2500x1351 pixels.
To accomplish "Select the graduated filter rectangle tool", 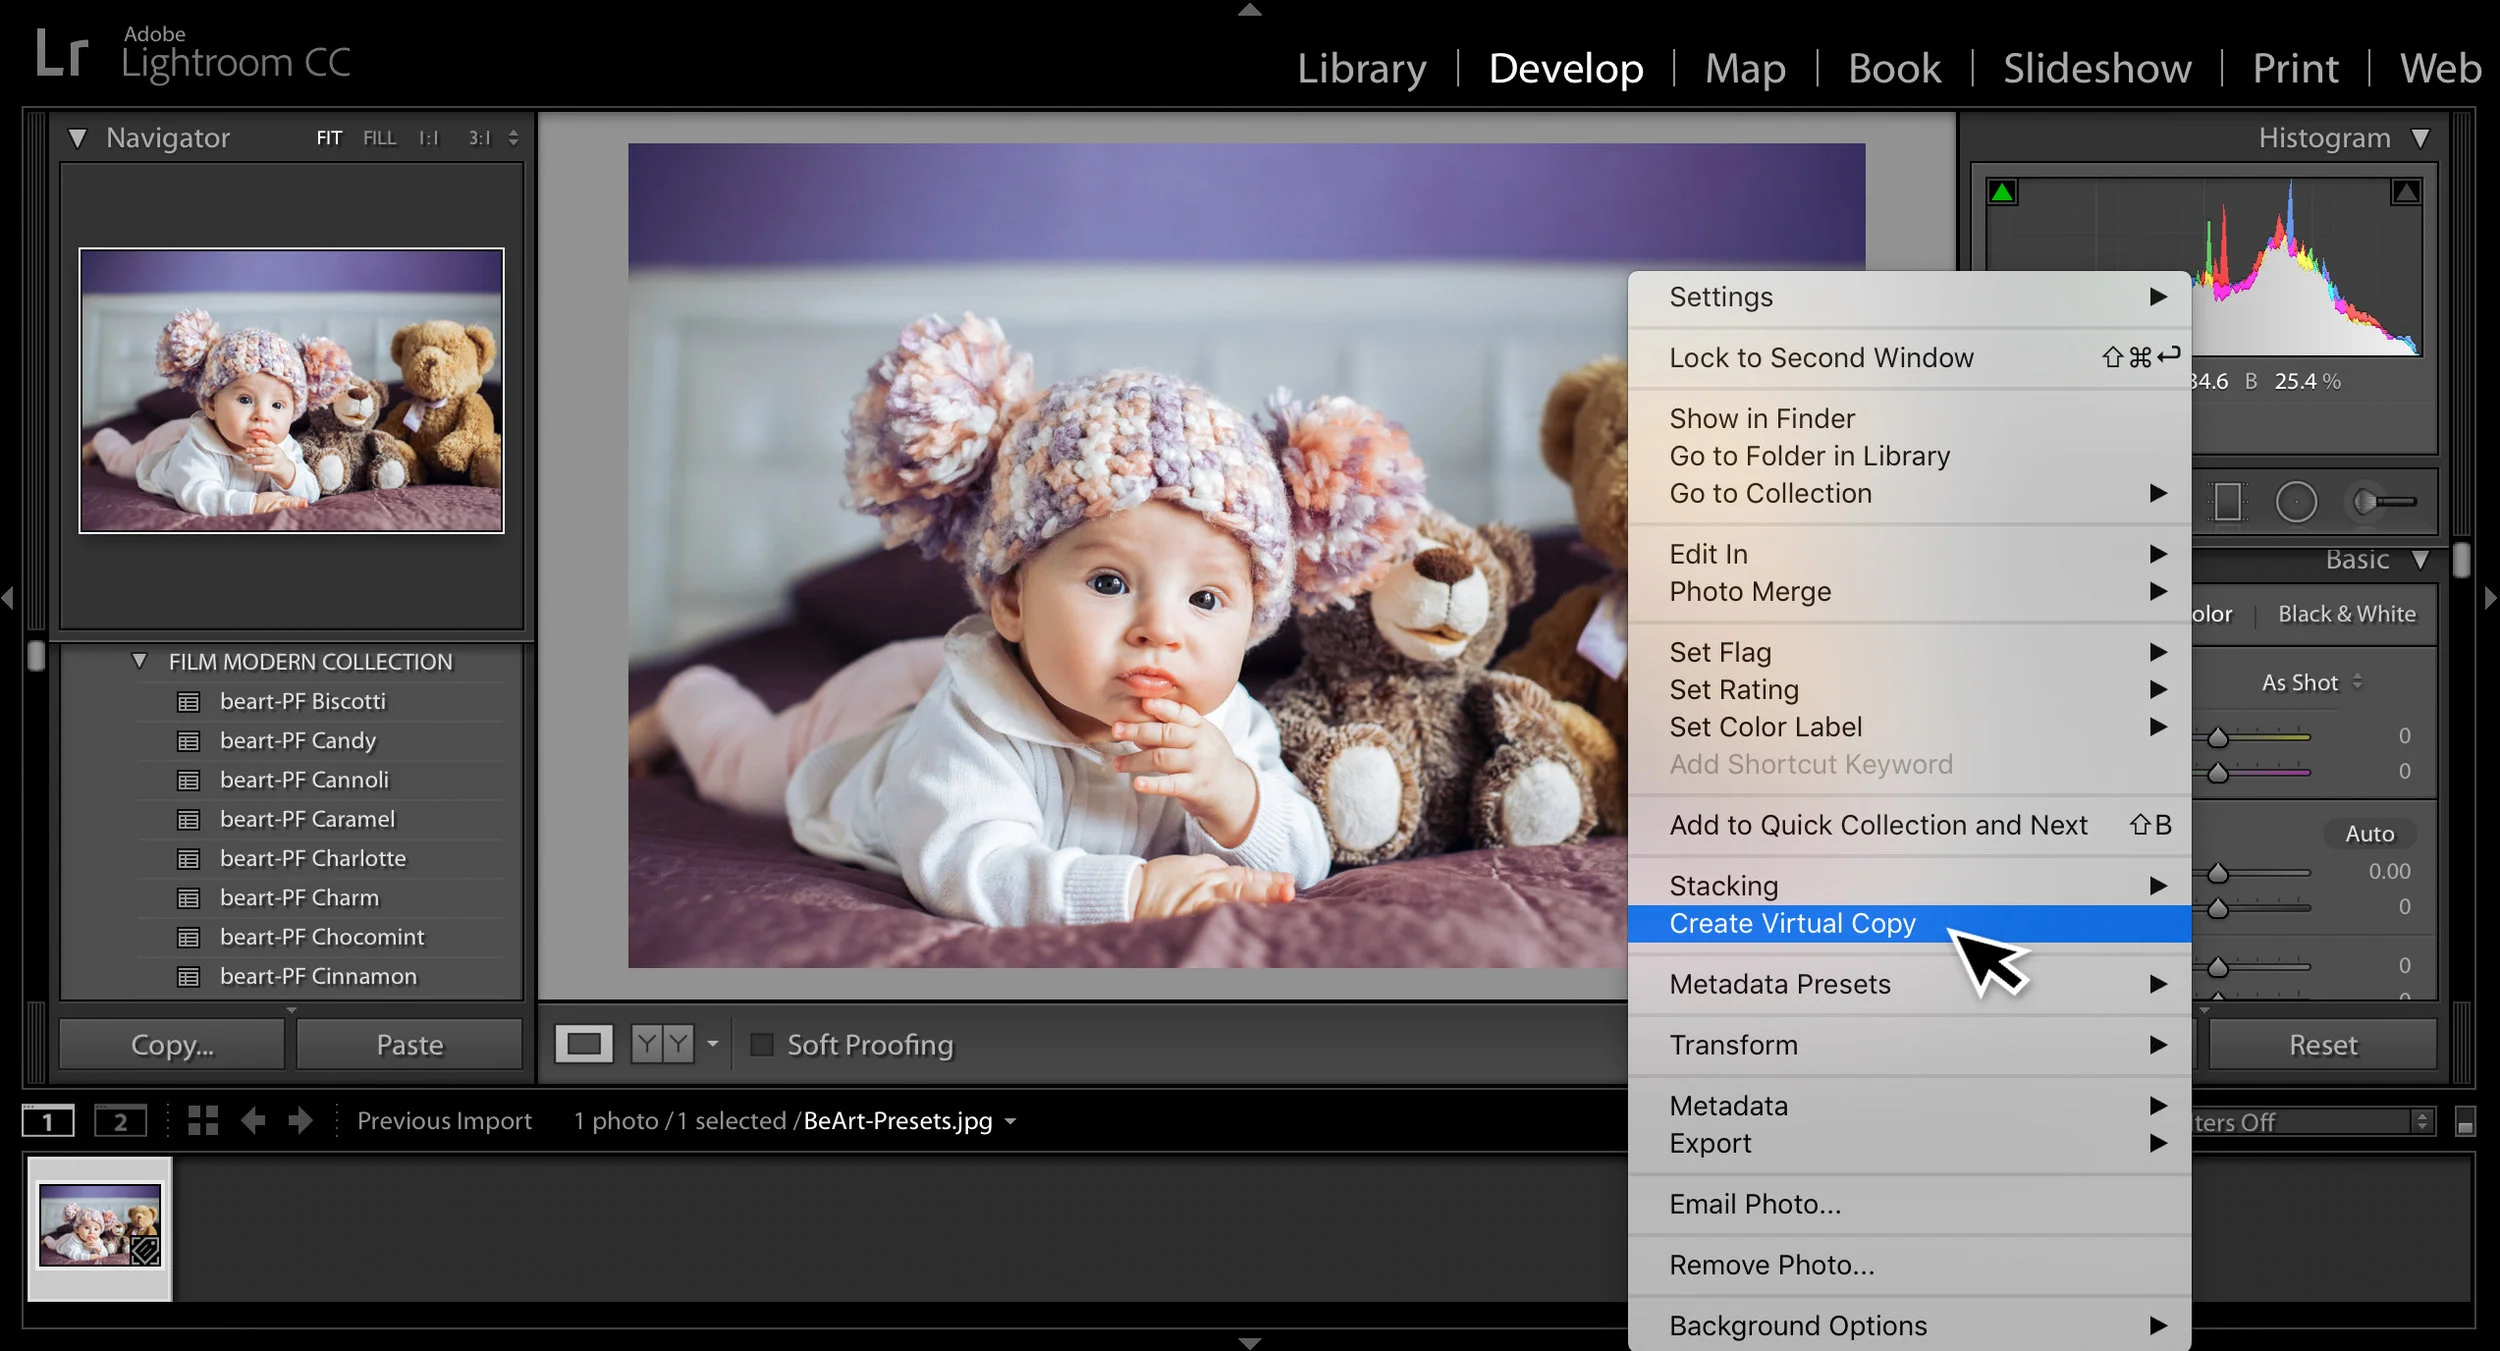I will click(x=2228, y=502).
